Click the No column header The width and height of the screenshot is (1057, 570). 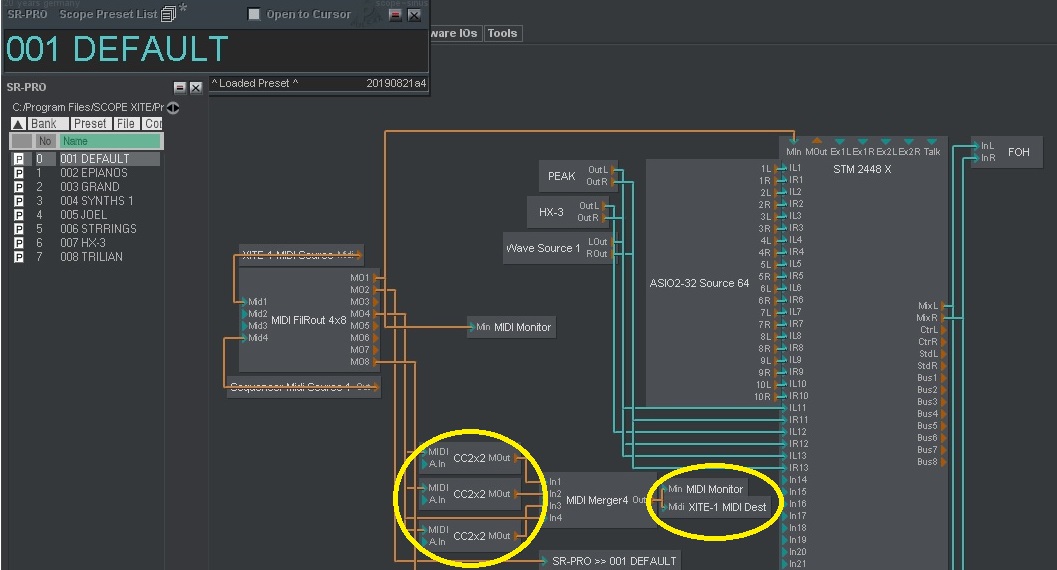45,142
